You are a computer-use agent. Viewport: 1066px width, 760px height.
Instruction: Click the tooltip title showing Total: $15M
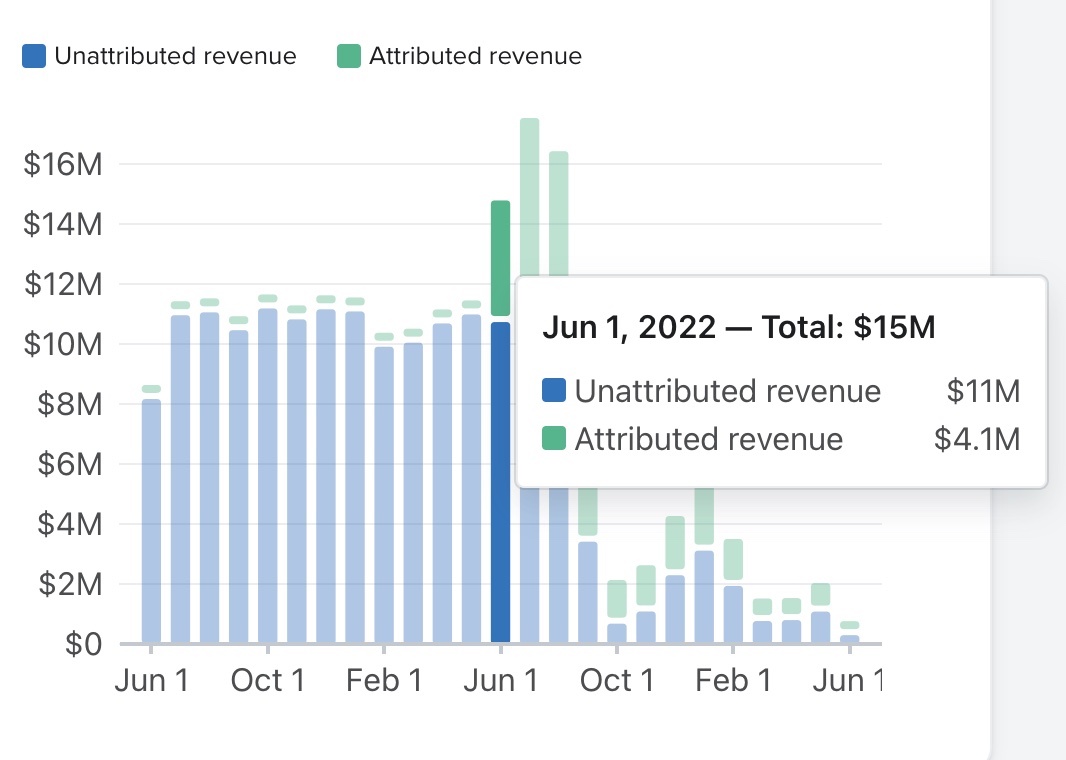(x=738, y=327)
